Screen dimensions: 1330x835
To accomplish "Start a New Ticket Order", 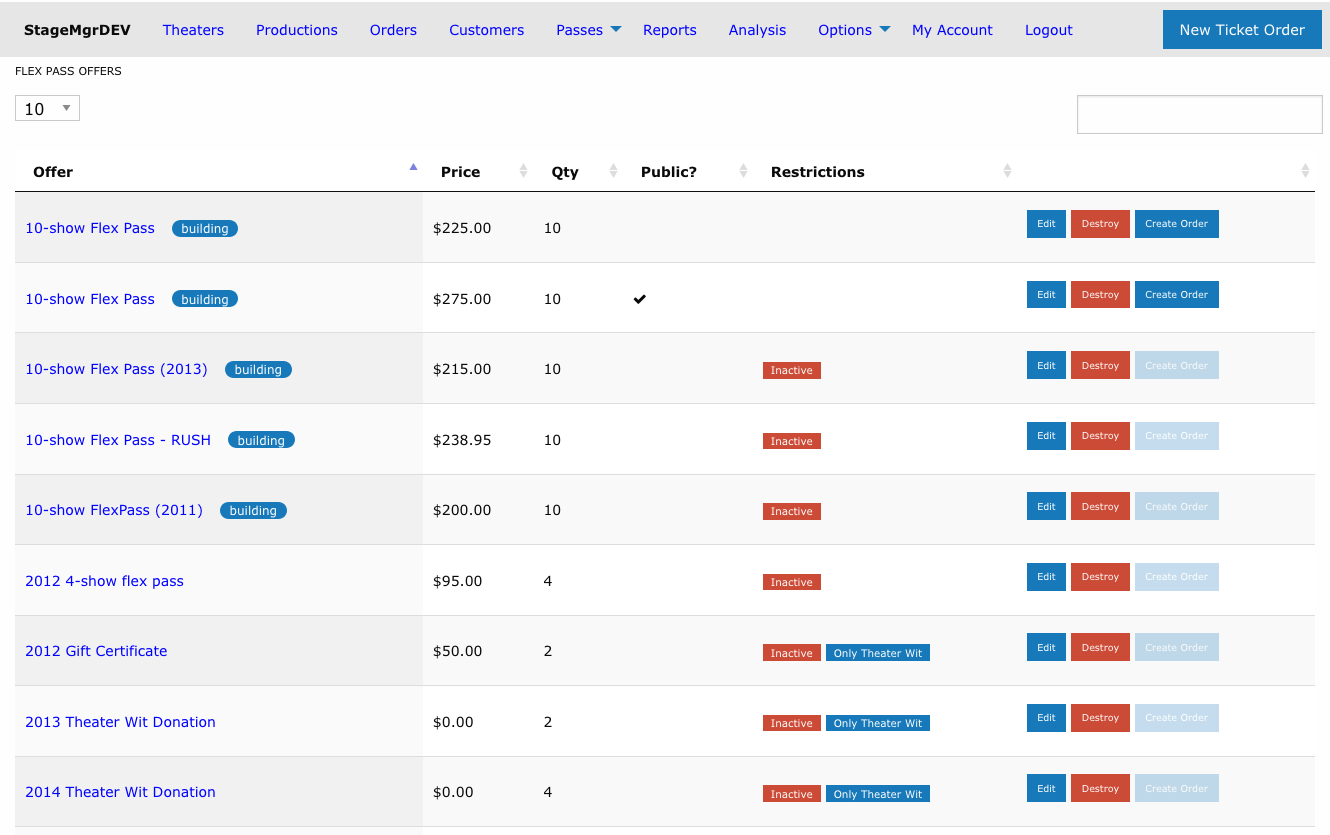I will tap(1242, 30).
